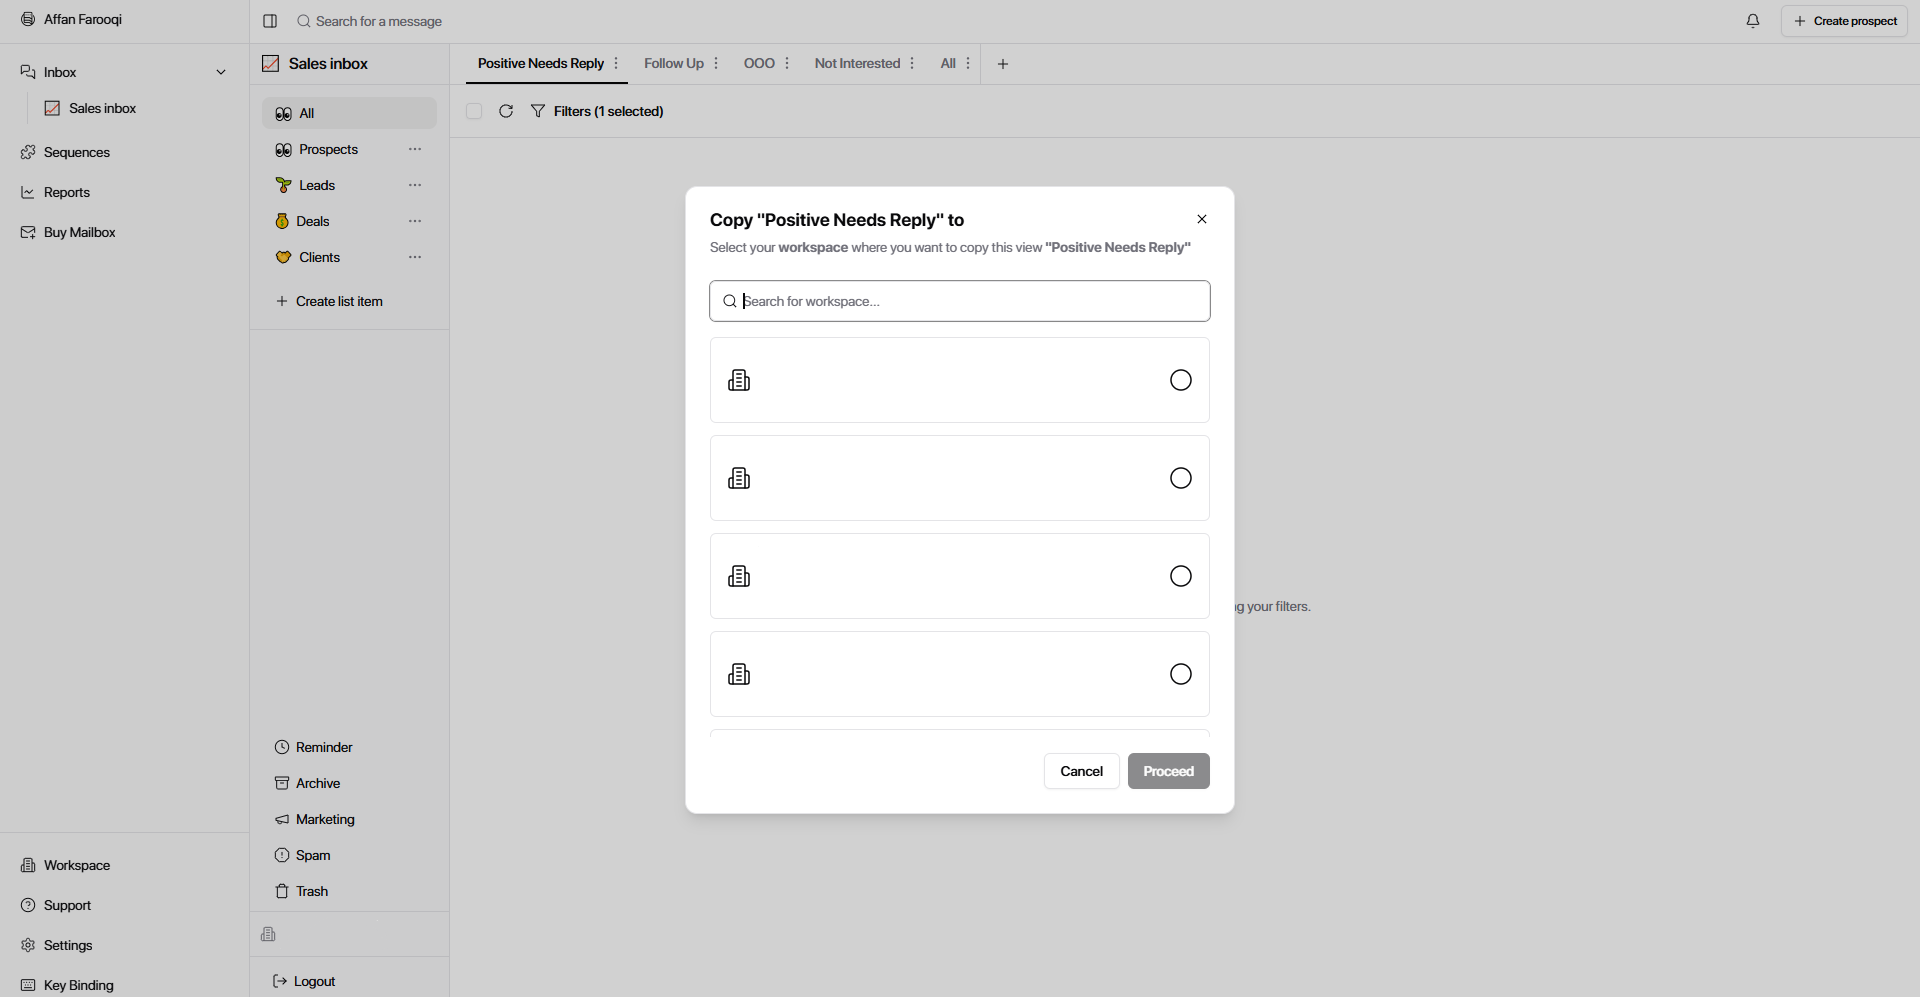The image size is (1920, 997).
Task: Switch to the OOO tab
Action: [x=758, y=63]
